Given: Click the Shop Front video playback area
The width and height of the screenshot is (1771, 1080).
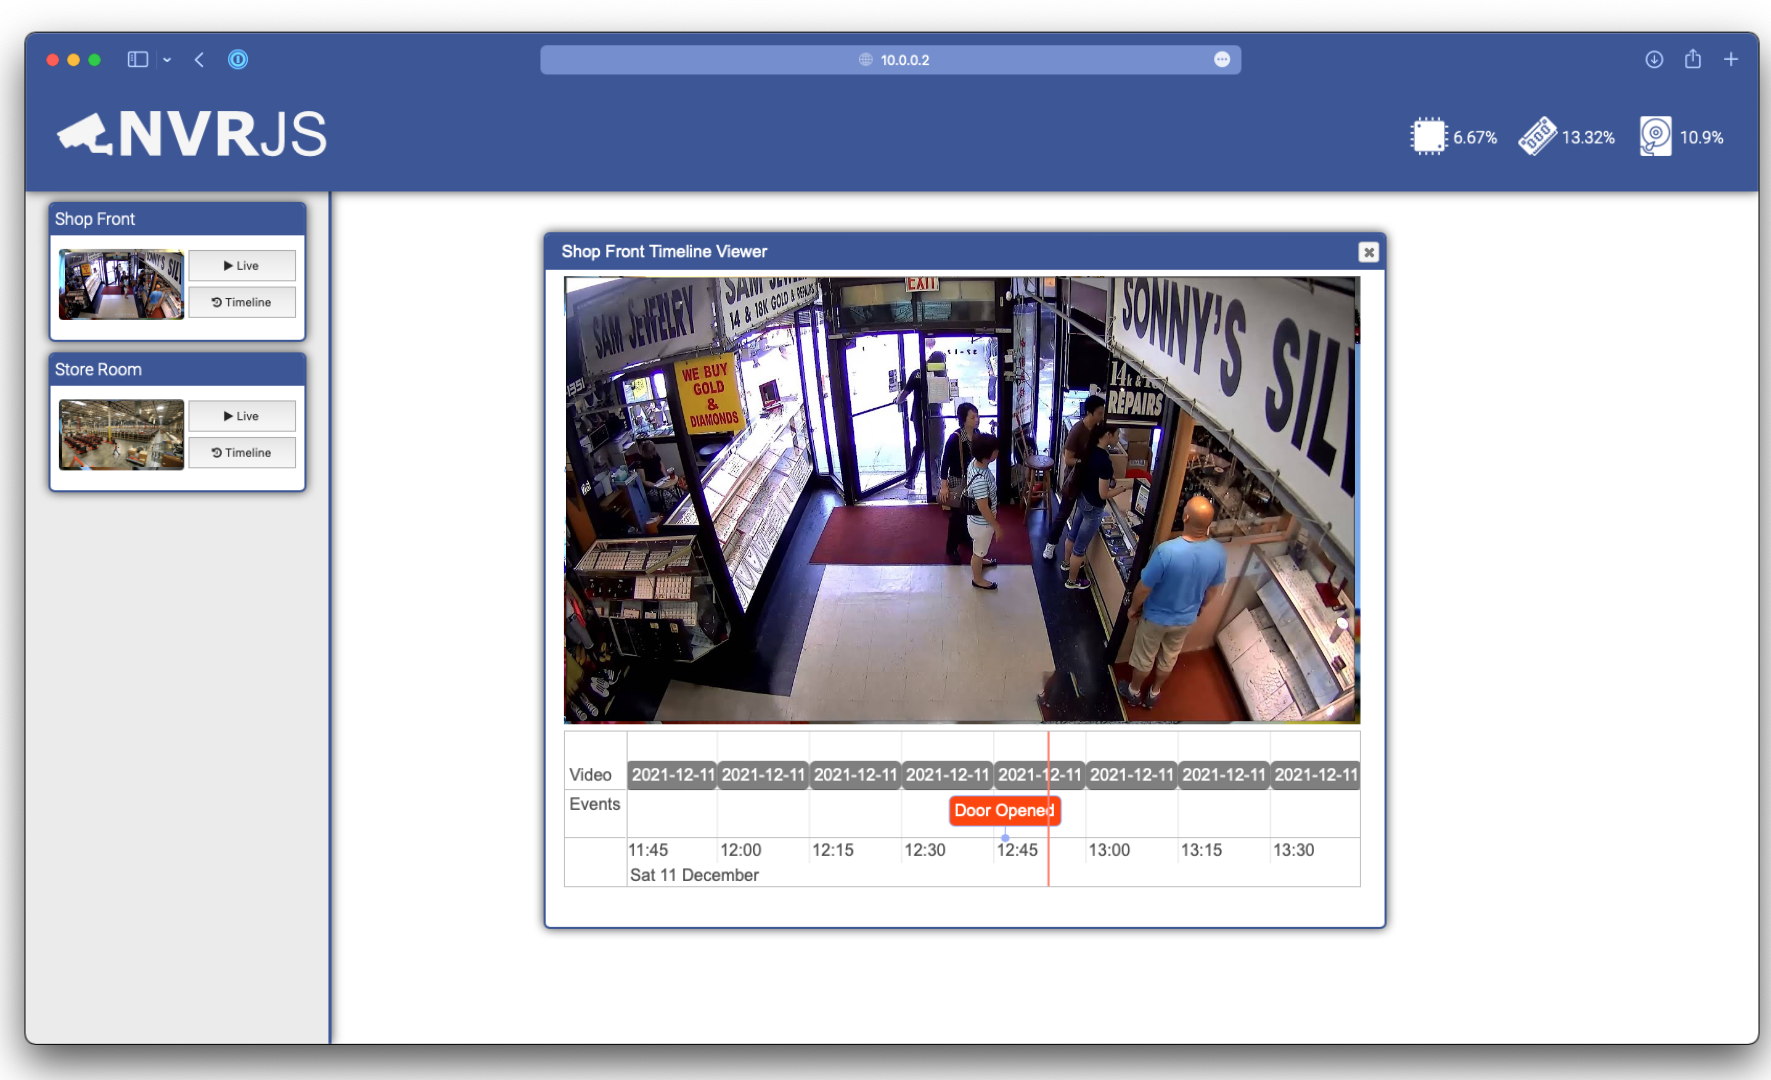Looking at the screenshot, I should 962,500.
